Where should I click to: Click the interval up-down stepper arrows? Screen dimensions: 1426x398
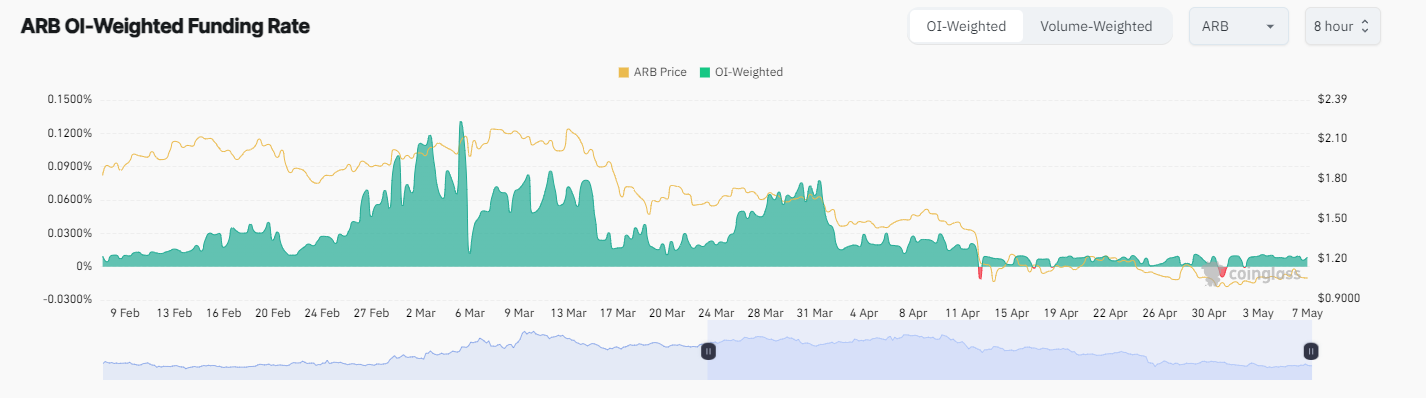click(x=1365, y=26)
